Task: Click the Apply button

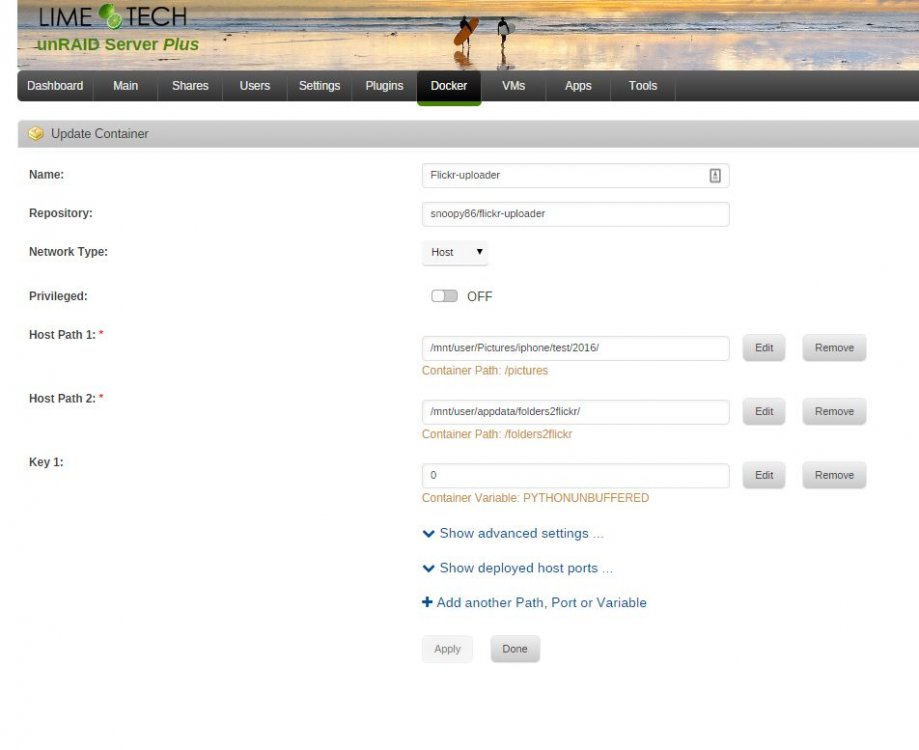Action: pyautogui.click(x=447, y=649)
